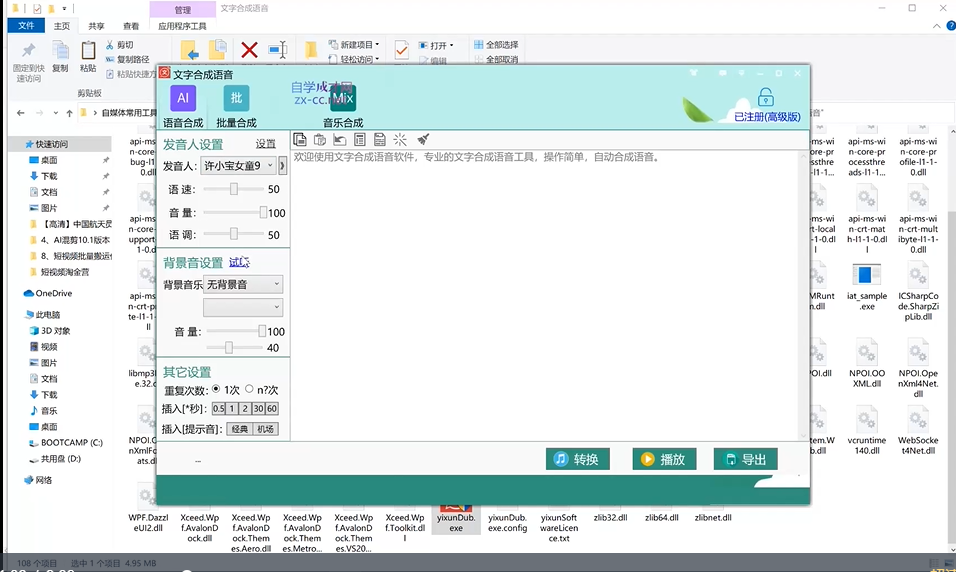Screen dimensions: 956x572
Task: Open the 背景音乐 dropdown showing 无背景音
Action: (243, 284)
